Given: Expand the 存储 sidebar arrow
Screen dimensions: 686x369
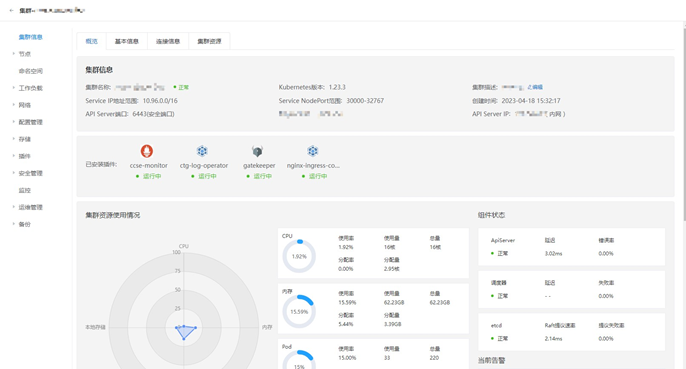Looking at the screenshot, I should pyautogui.click(x=14, y=139).
